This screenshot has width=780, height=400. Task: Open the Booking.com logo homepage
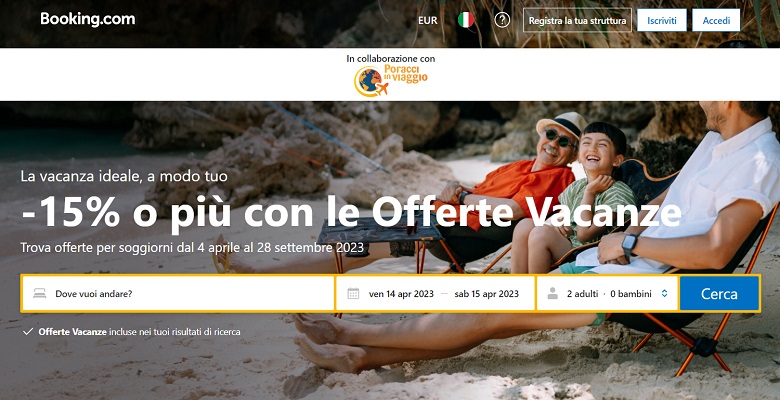point(88,19)
